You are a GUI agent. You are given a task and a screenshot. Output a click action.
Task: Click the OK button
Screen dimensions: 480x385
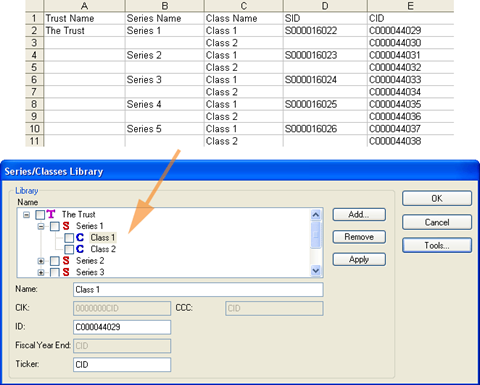[437, 199]
